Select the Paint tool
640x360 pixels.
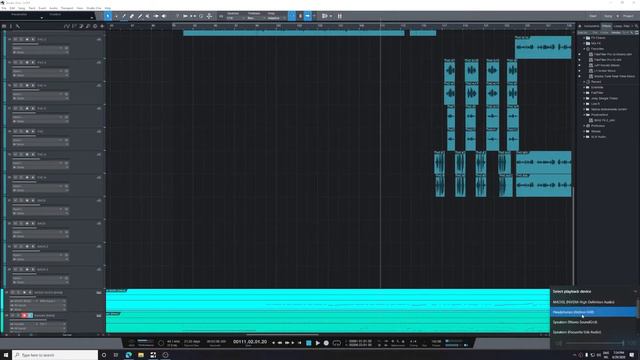coord(140,16)
